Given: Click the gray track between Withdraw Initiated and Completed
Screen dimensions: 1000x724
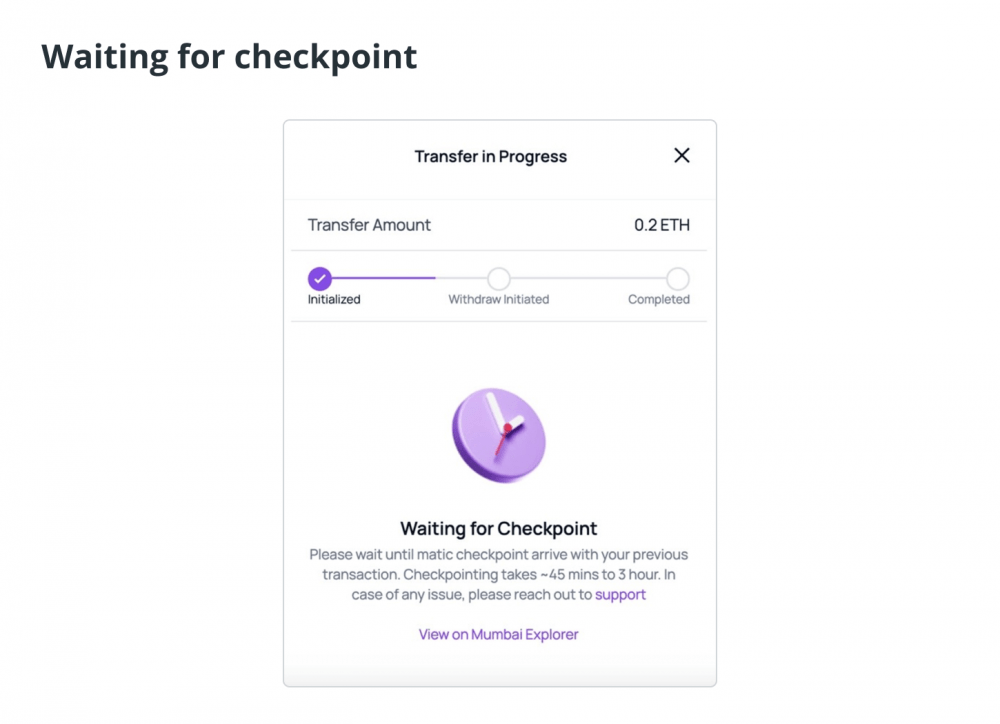Looking at the screenshot, I should pos(588,278).
